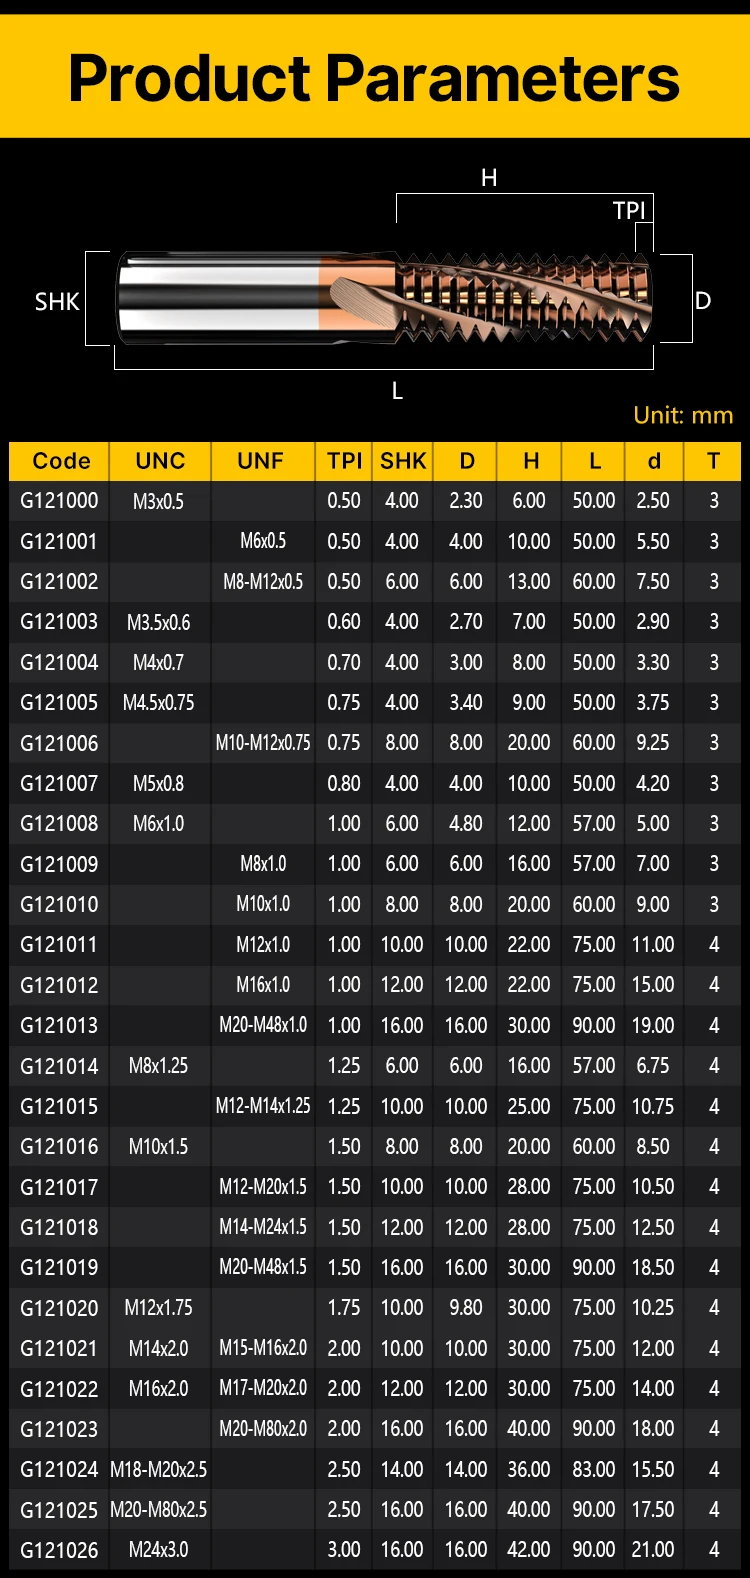Click the 83.00 length value
The height and width of the screenshot is (1578, 750).
click(593, 1470)
